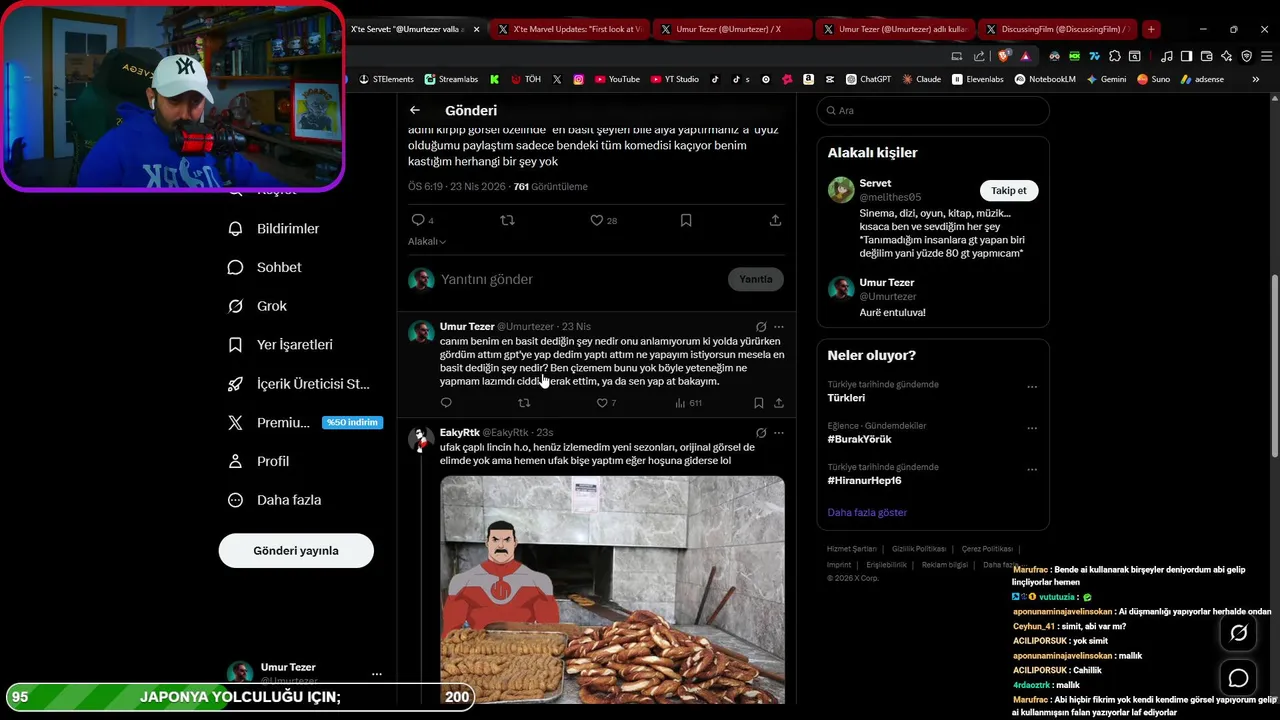Bookmark Umur Tezer's 23 Nis comment
This screenshot has width=1280, height=720.
(759, 403)
